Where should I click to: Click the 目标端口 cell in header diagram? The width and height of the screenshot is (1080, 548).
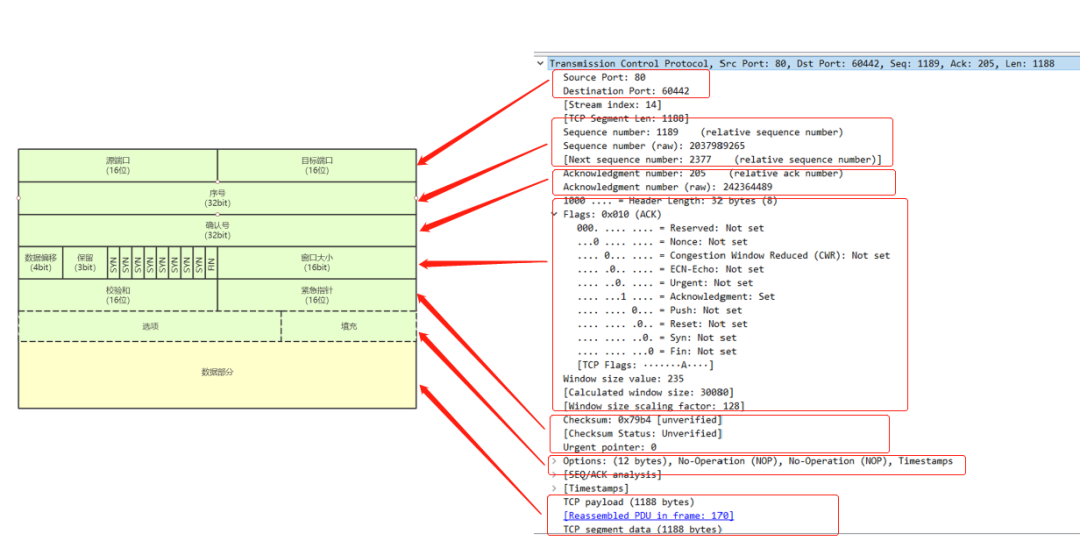coord(317,165)
